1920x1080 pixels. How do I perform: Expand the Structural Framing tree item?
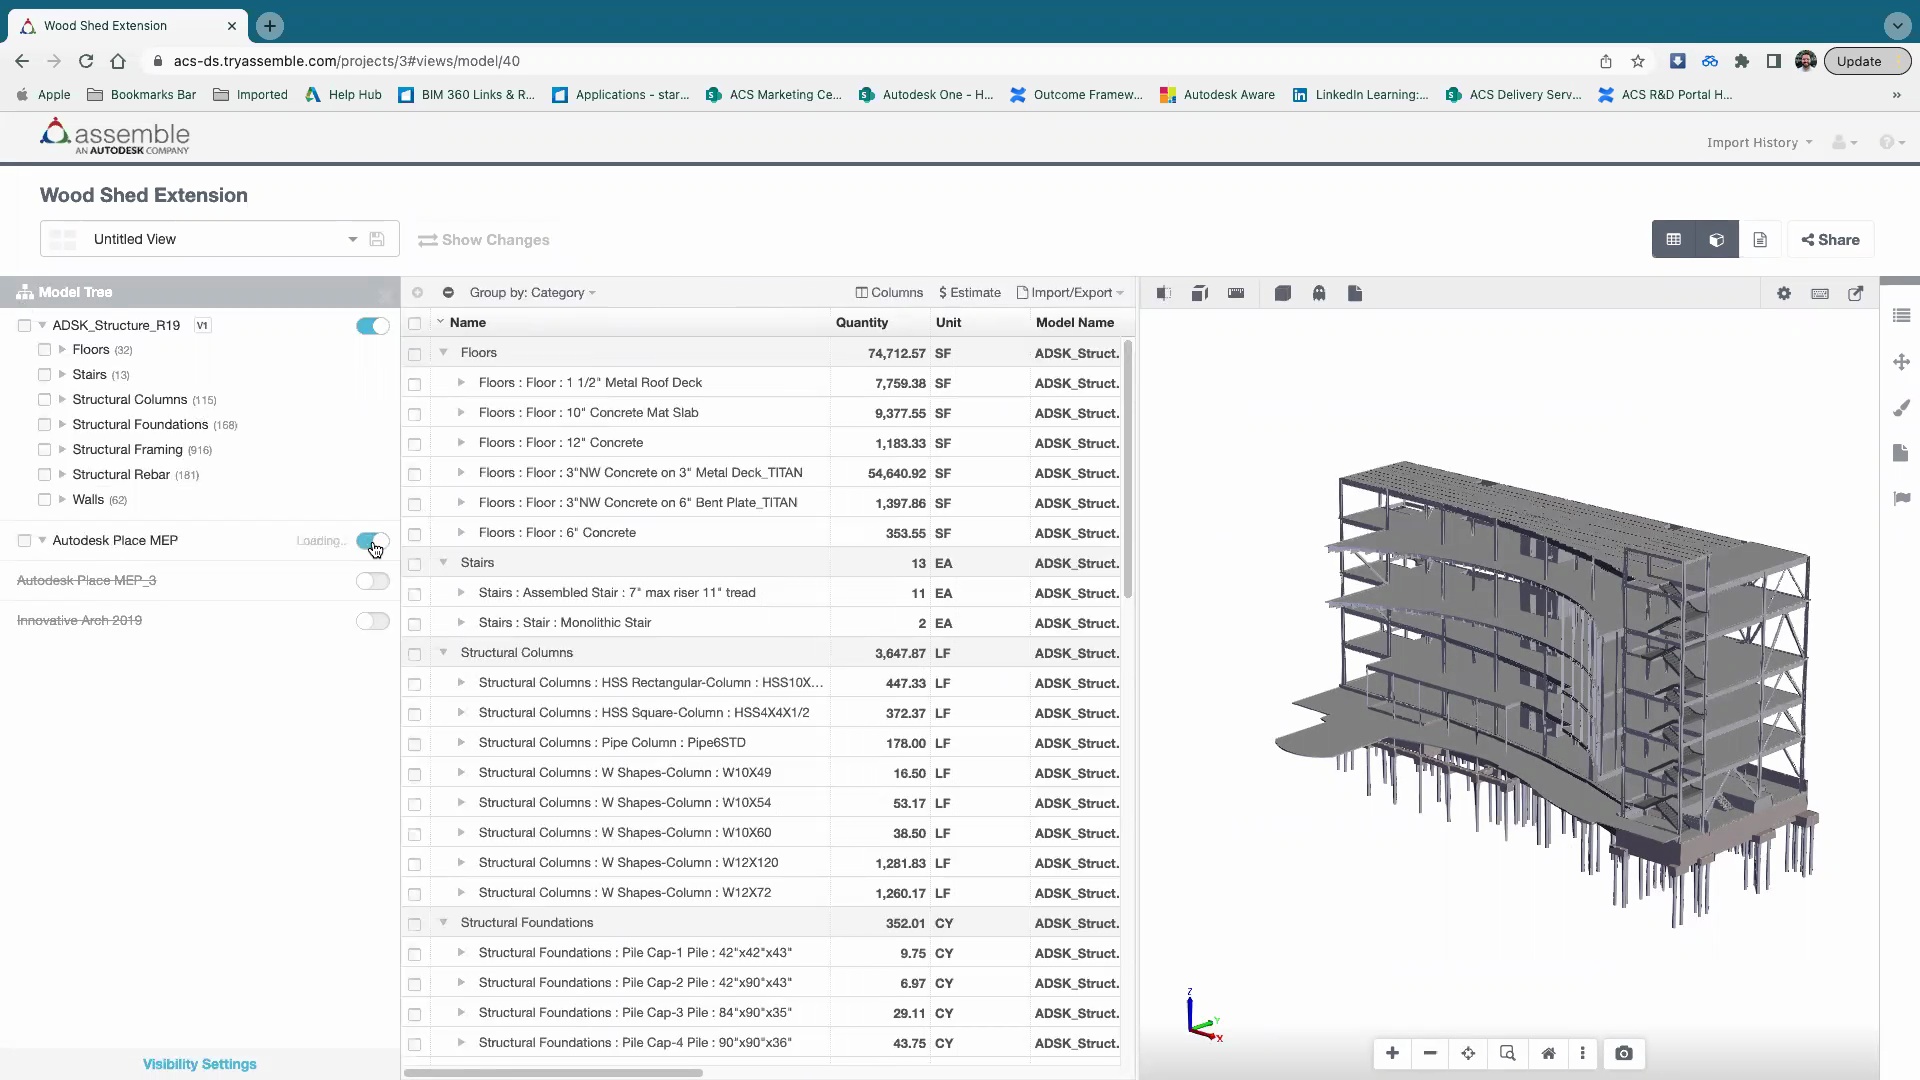[x=62, y=449]
